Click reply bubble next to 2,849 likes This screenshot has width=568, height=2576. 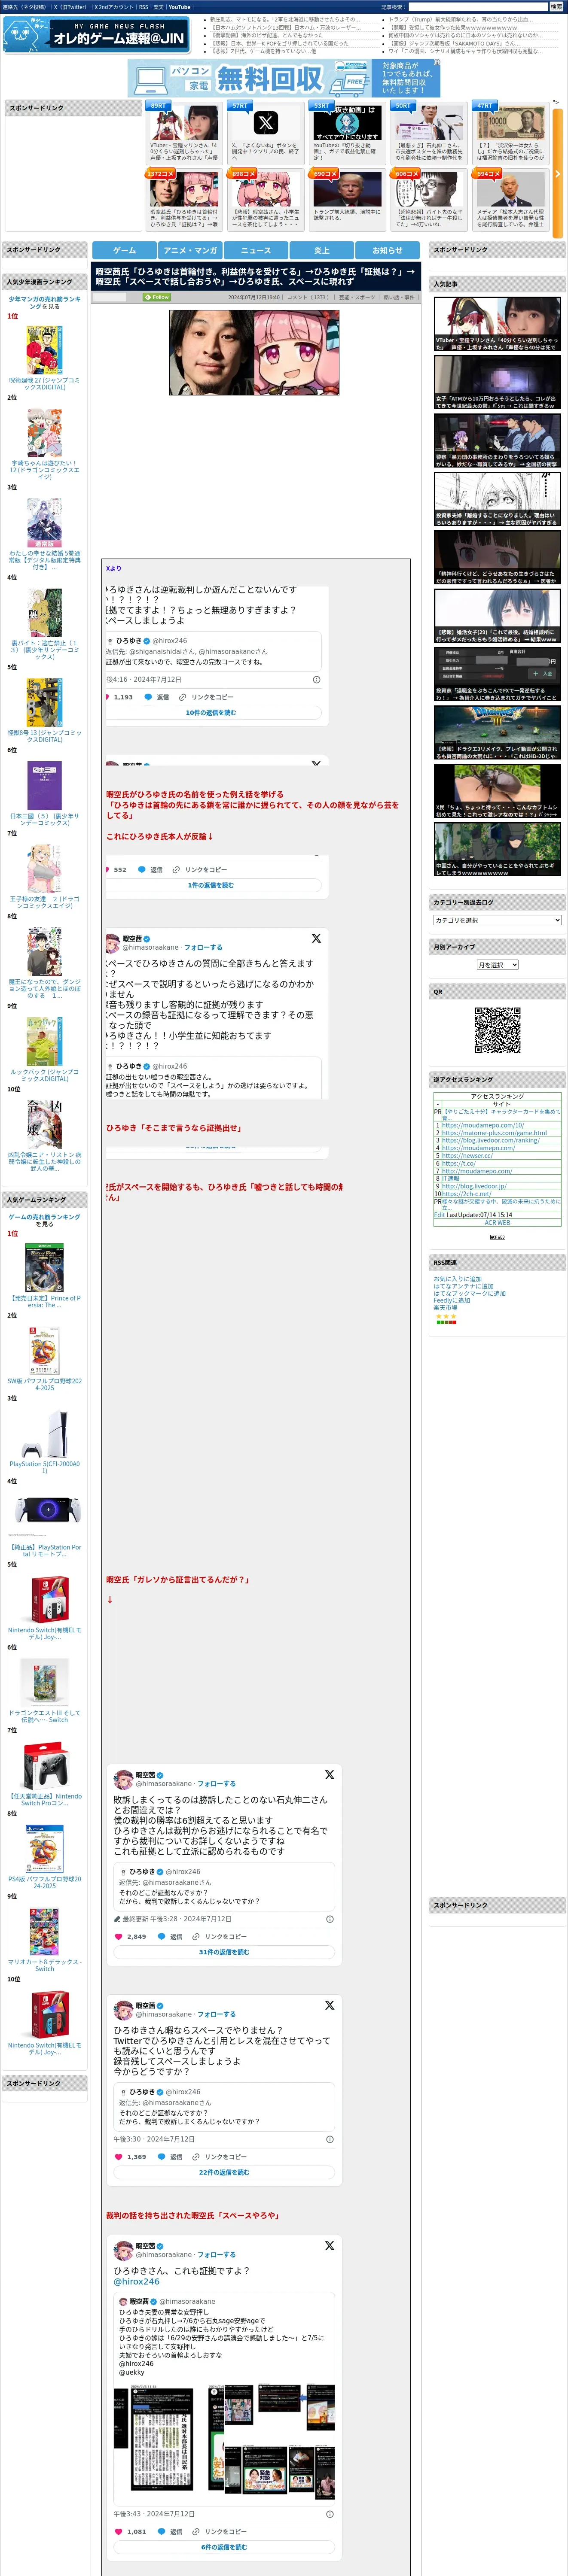click(x=162, y=1937)
